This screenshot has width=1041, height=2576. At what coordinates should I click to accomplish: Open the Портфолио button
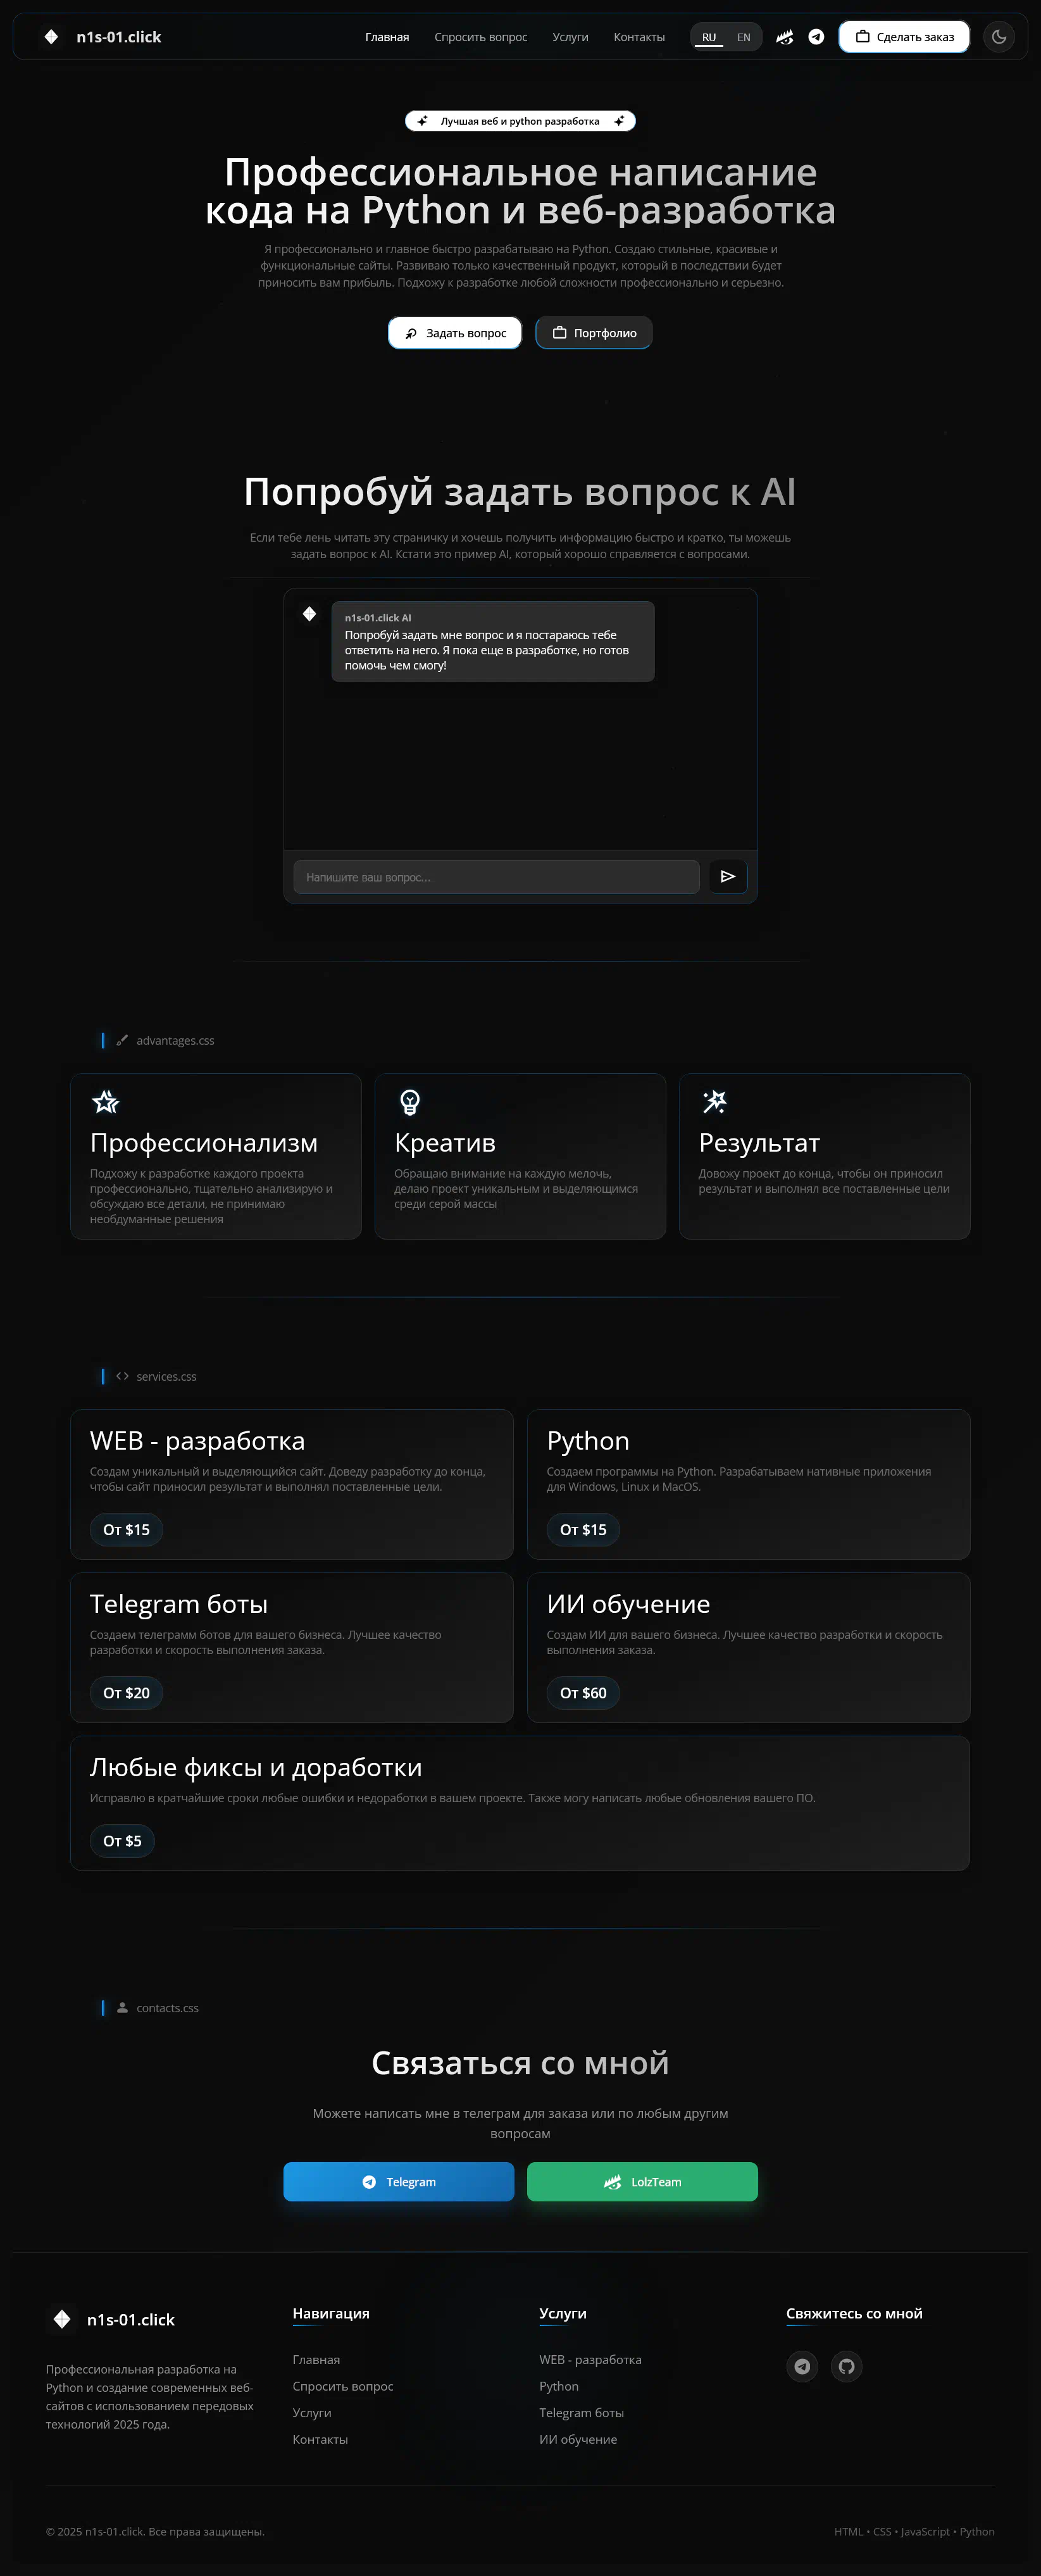point(594,333)
